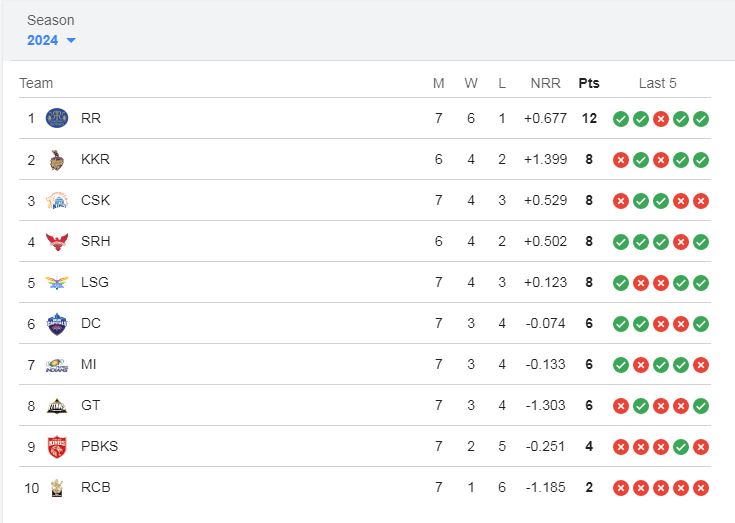Click the PBKS team logo
The height and width of the screenshot is (523, 735).
coord(57,447)
